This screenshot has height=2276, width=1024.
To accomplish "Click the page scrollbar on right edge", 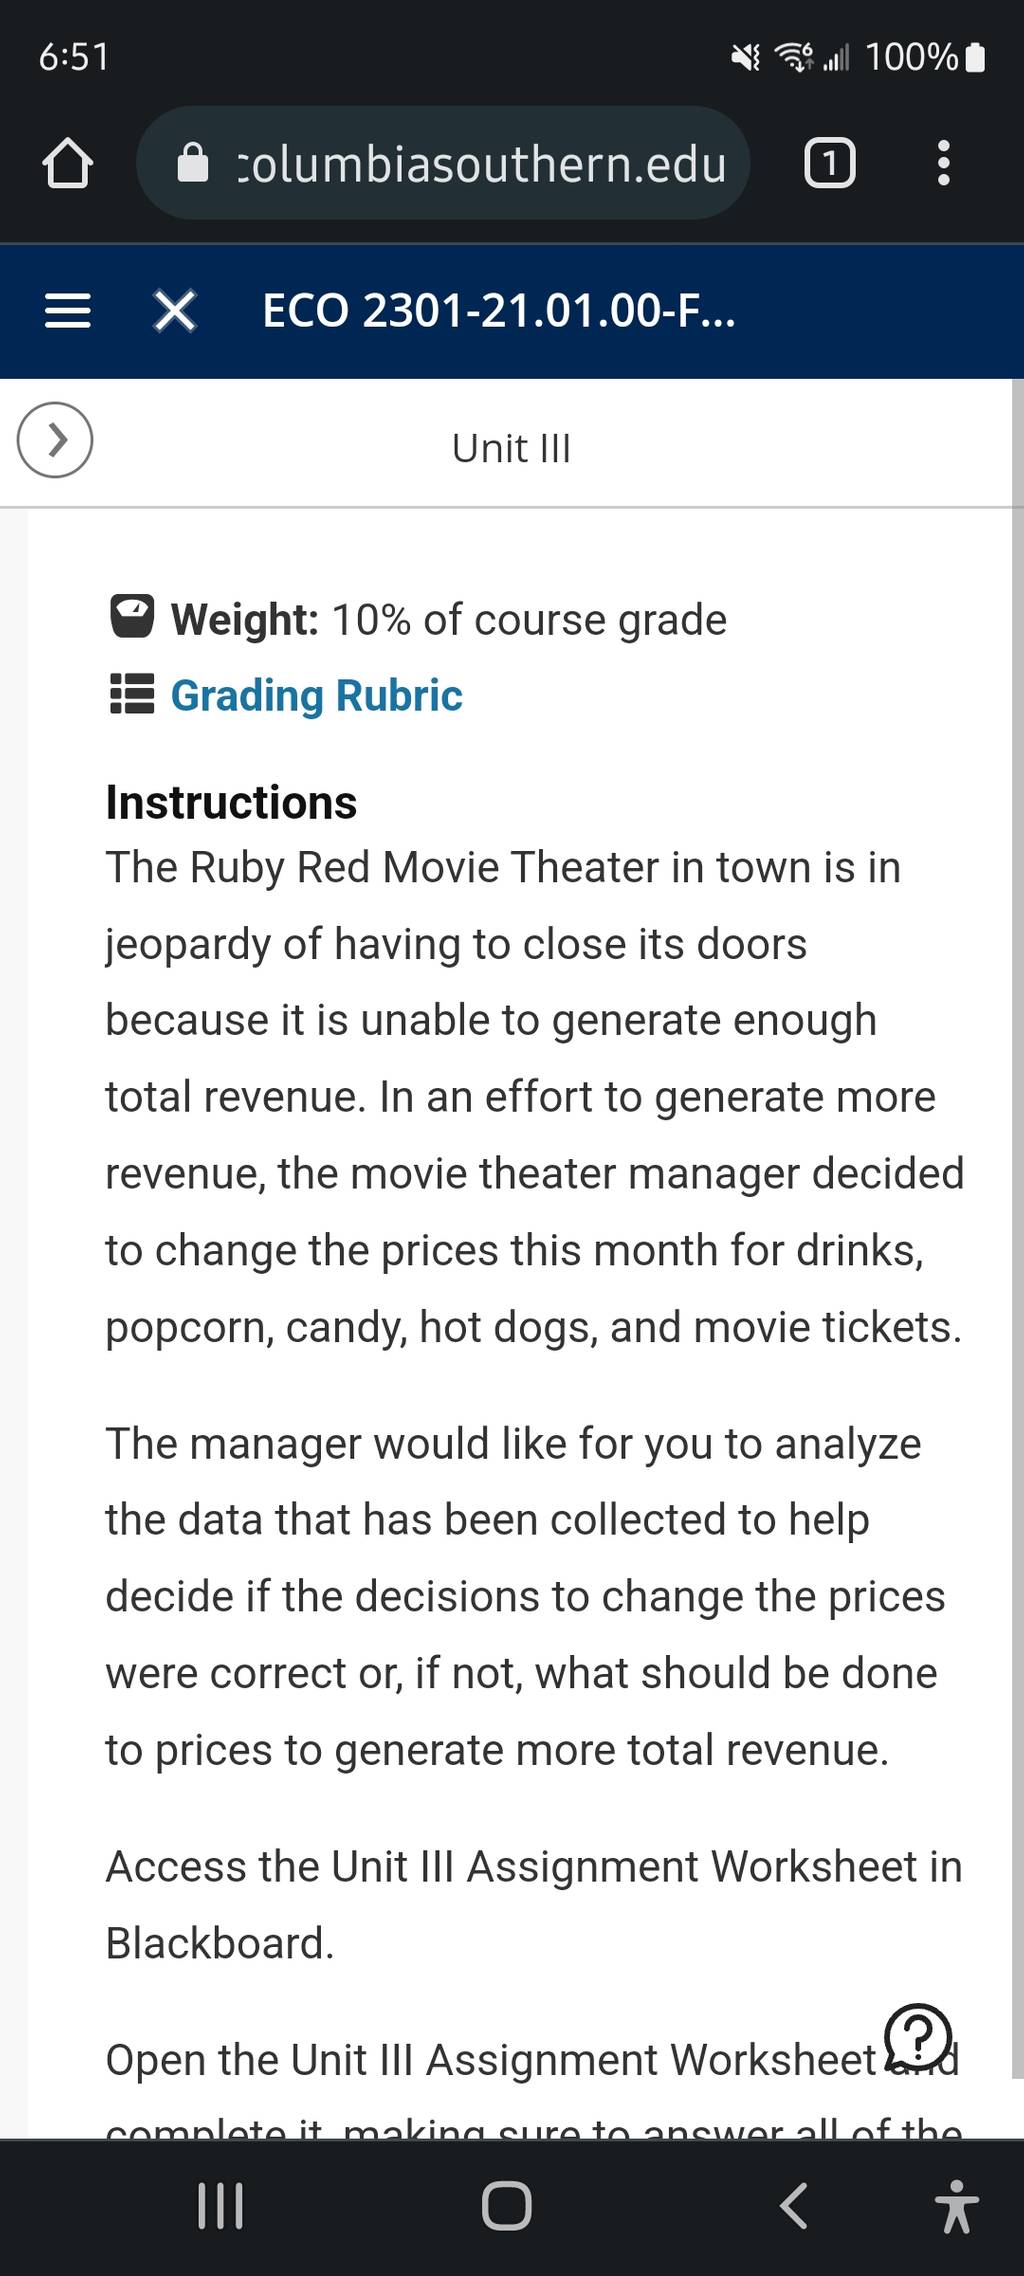I will 1018,1228.
